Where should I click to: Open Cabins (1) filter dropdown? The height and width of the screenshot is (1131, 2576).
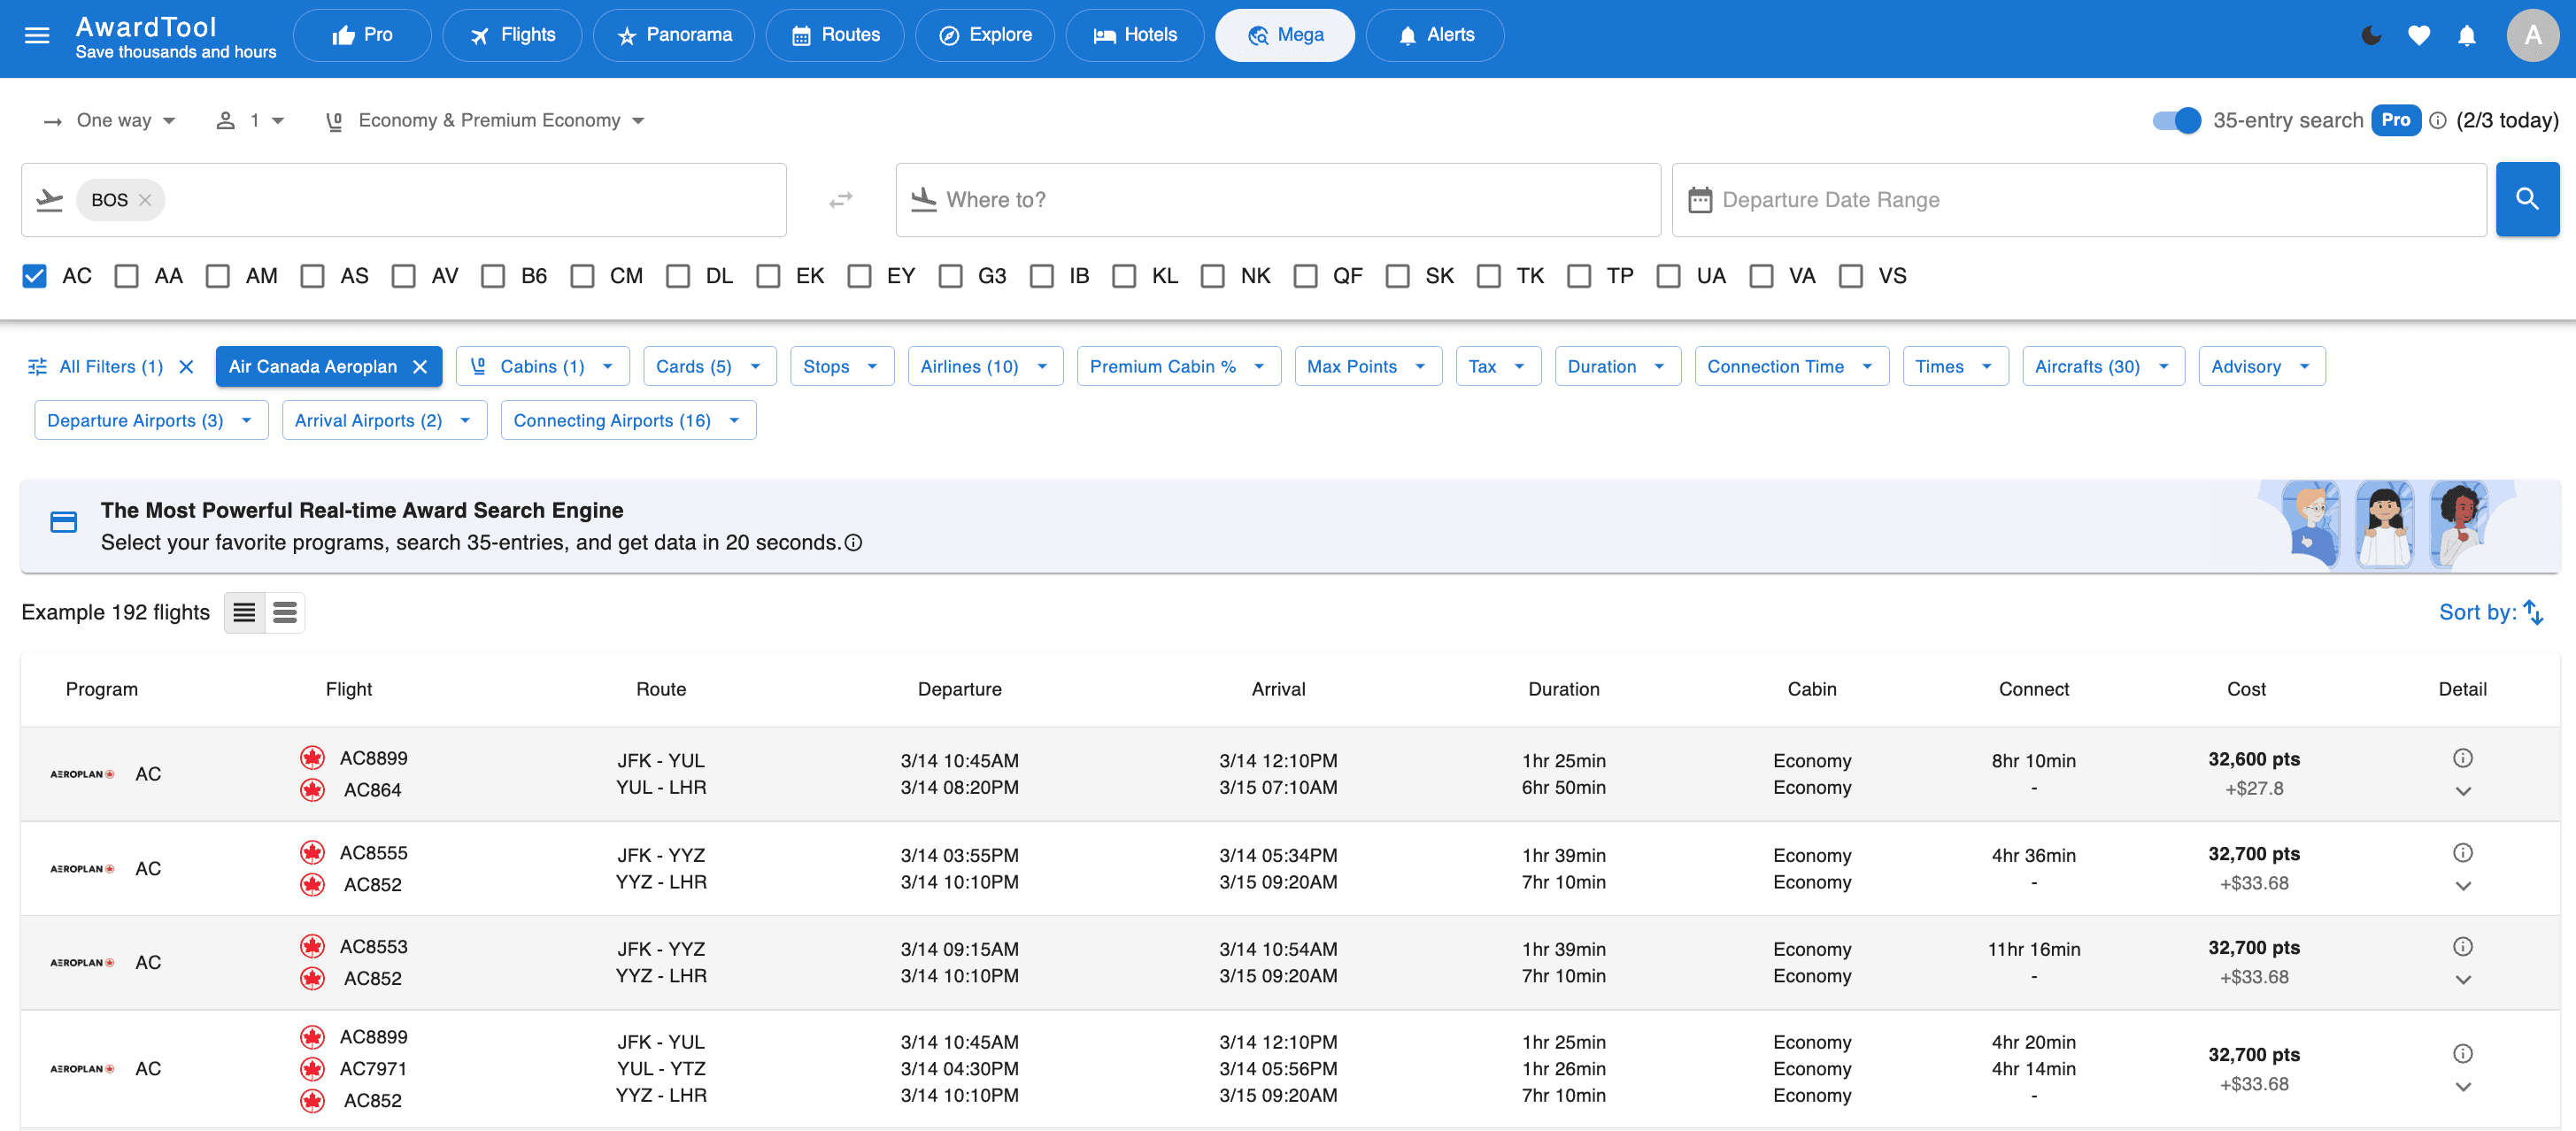[x=542, y=367]
